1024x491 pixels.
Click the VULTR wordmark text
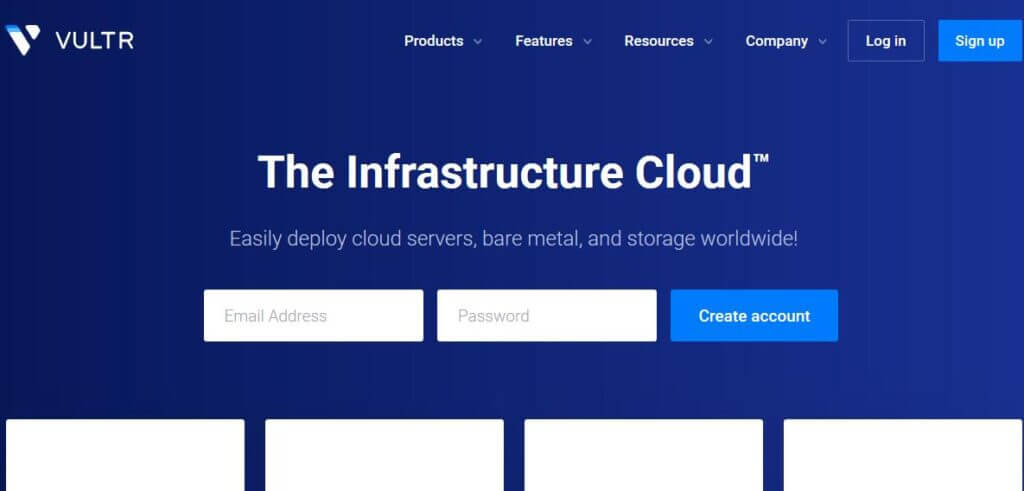coord(95,41)
